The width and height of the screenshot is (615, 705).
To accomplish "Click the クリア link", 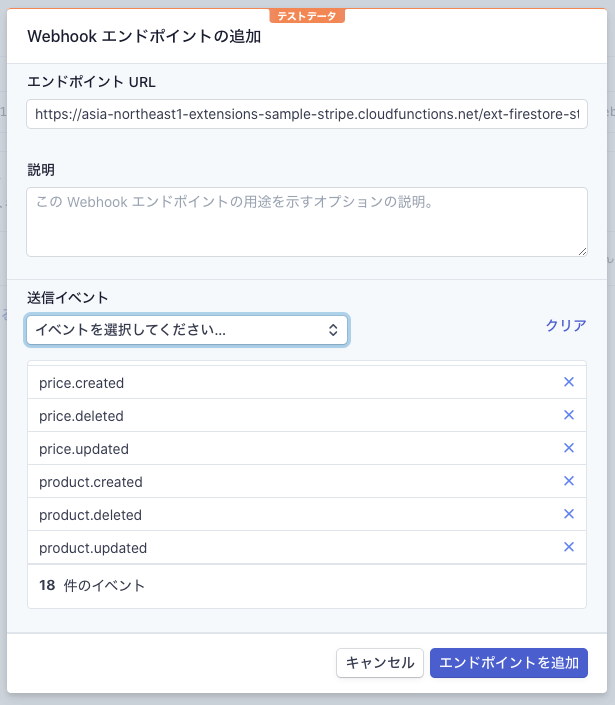I will [566, 325].
